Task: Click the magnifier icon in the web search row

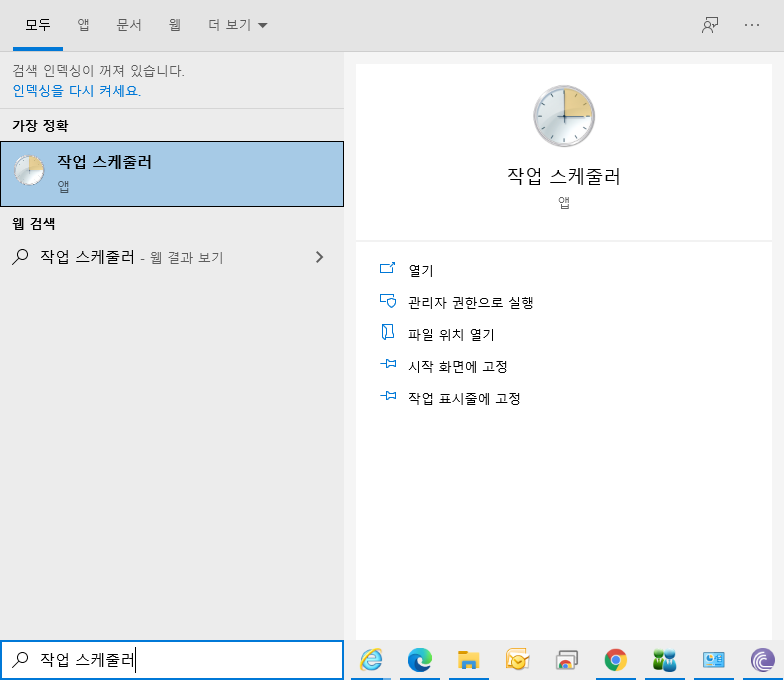Action: pos(20,257)
